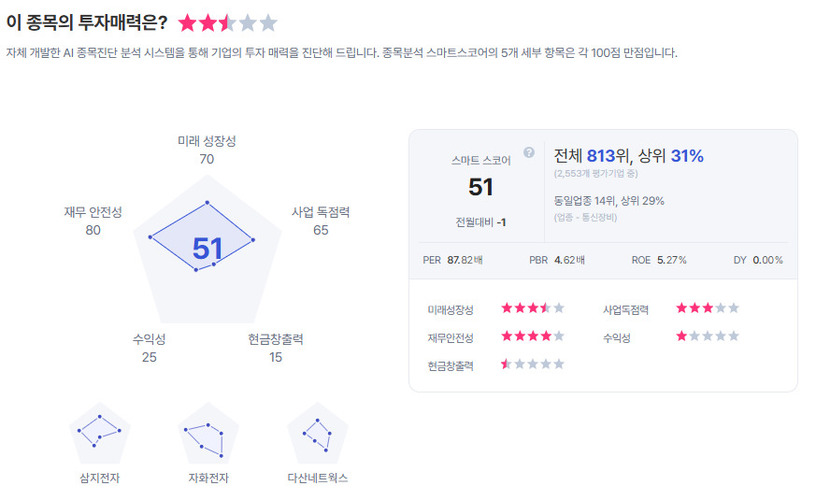
Task: Click the 다산네트웍스 pentagon chart thumbnail
Action: click(x=317, y=433)
